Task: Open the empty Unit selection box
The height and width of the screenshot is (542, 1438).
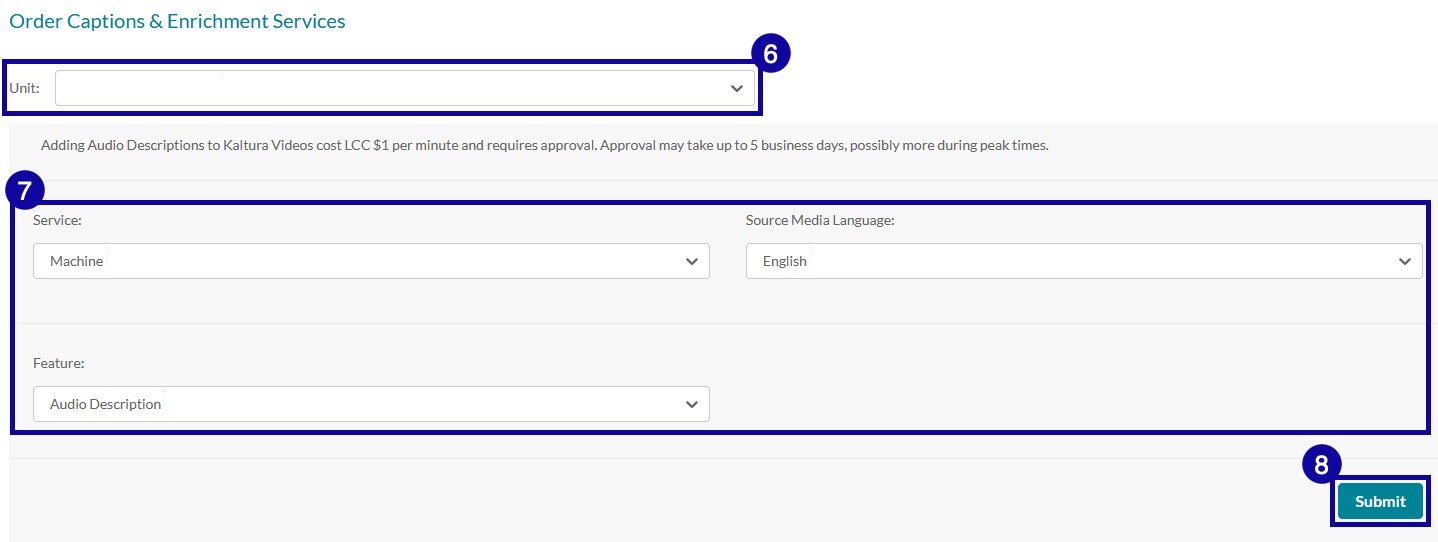Action: tap(390, 88)
